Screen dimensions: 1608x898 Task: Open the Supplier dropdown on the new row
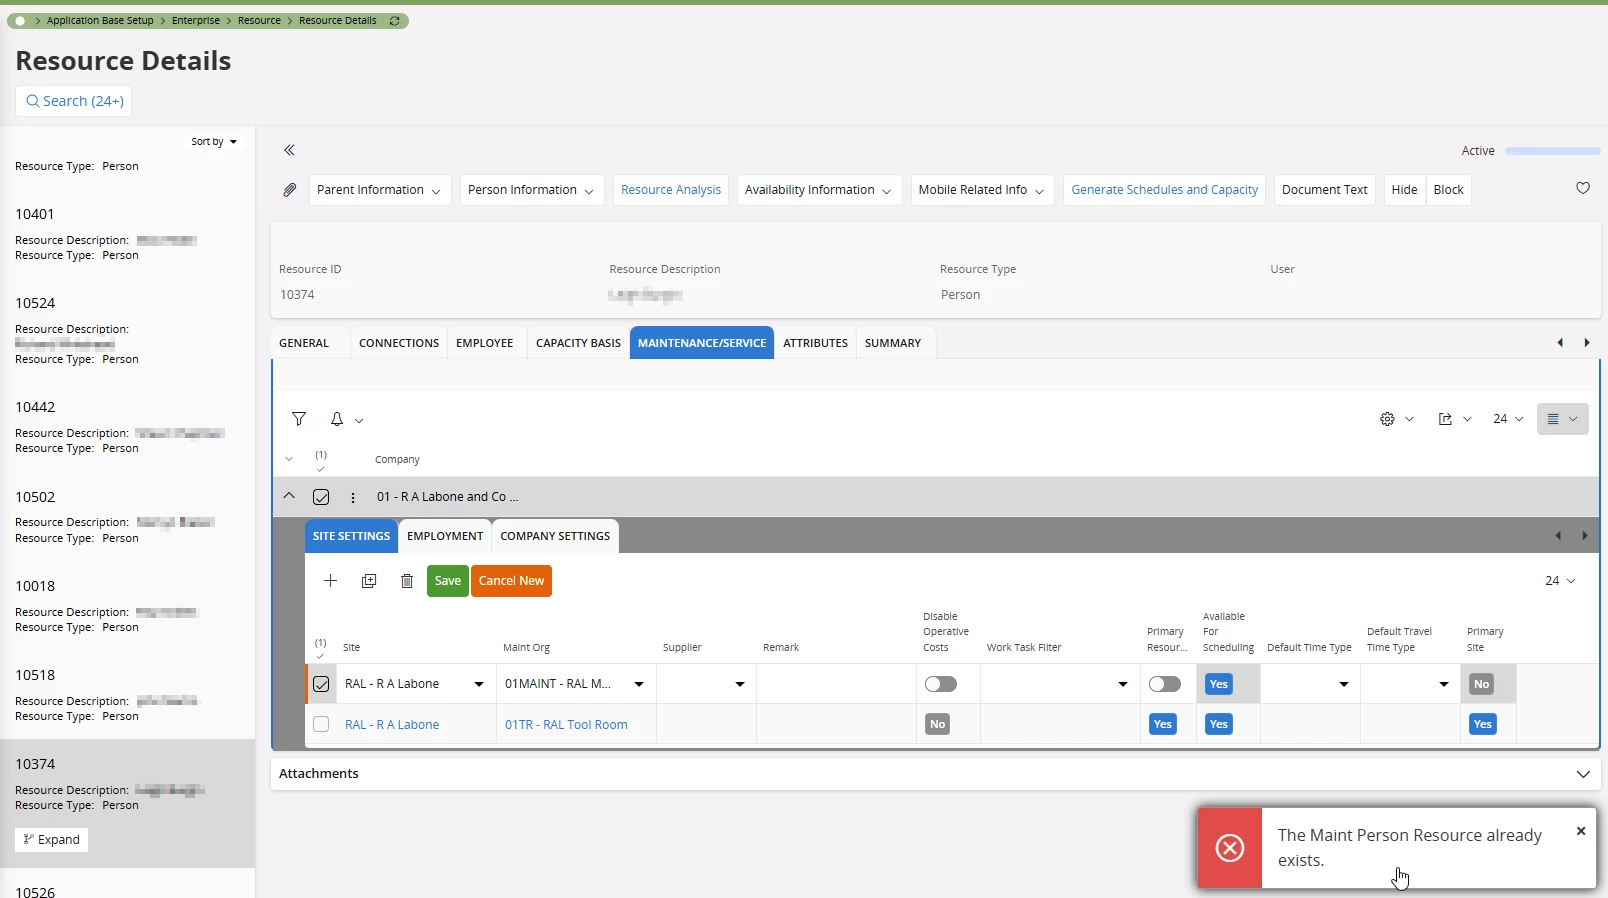[740, 684]
